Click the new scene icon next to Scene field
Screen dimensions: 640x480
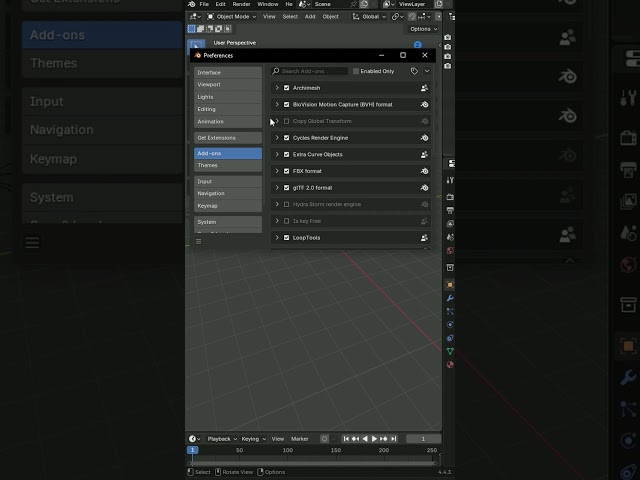364,4
